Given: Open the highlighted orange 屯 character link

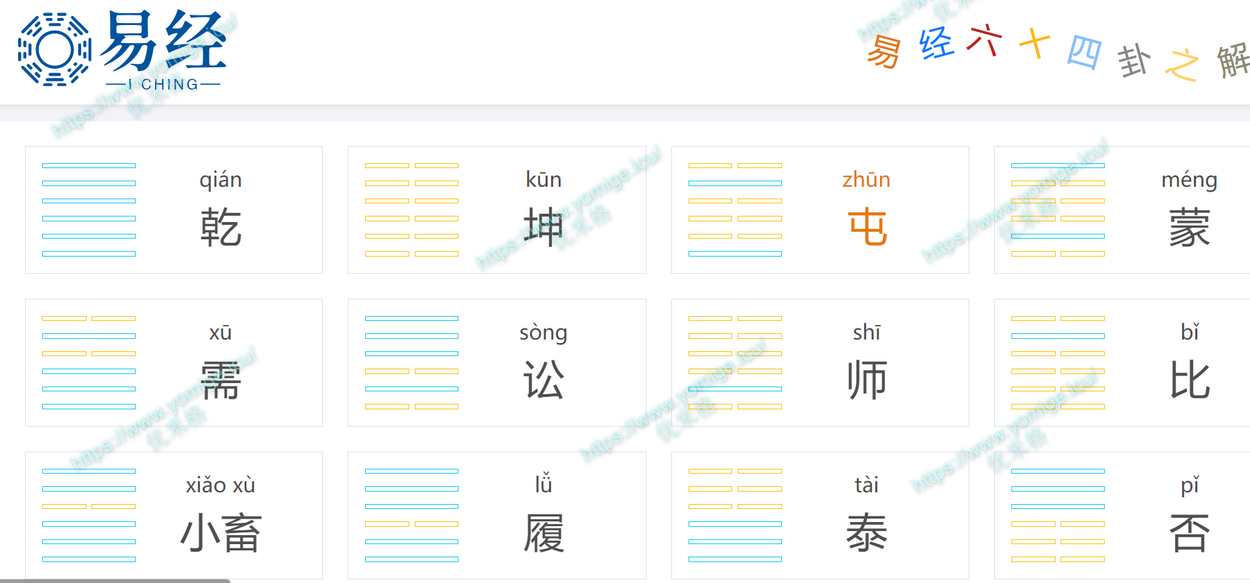Looking at the screenshot, I should (866, 228).
